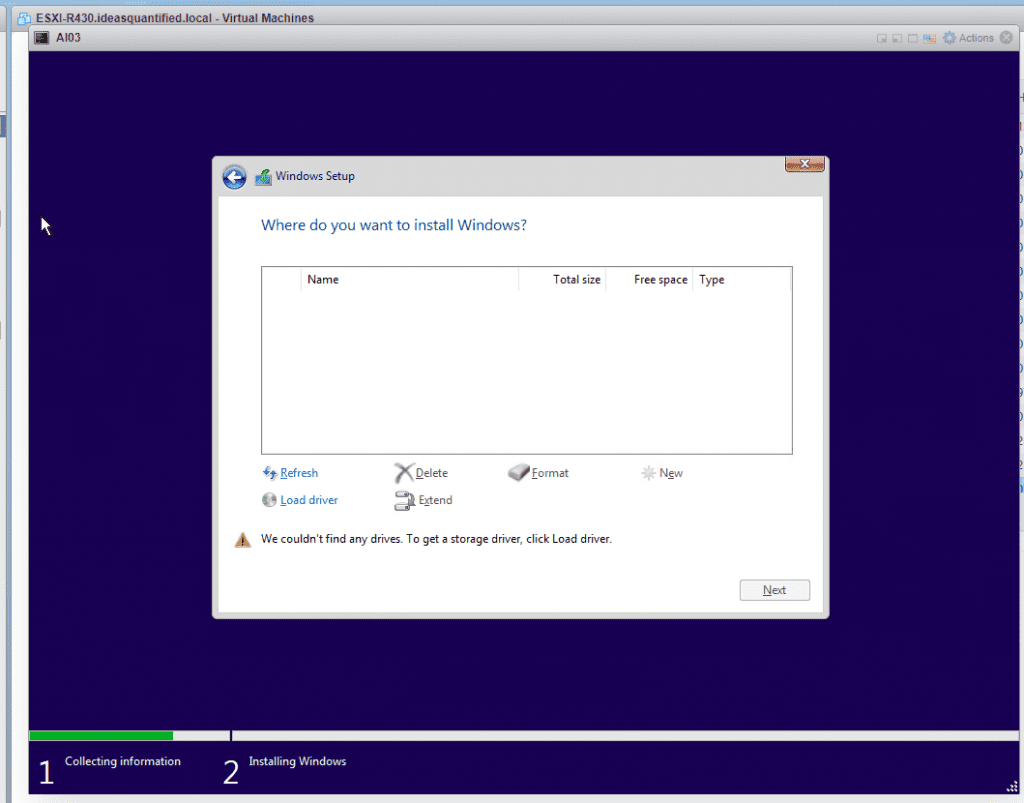Click the Refresh arrows icon

(269, 473)
